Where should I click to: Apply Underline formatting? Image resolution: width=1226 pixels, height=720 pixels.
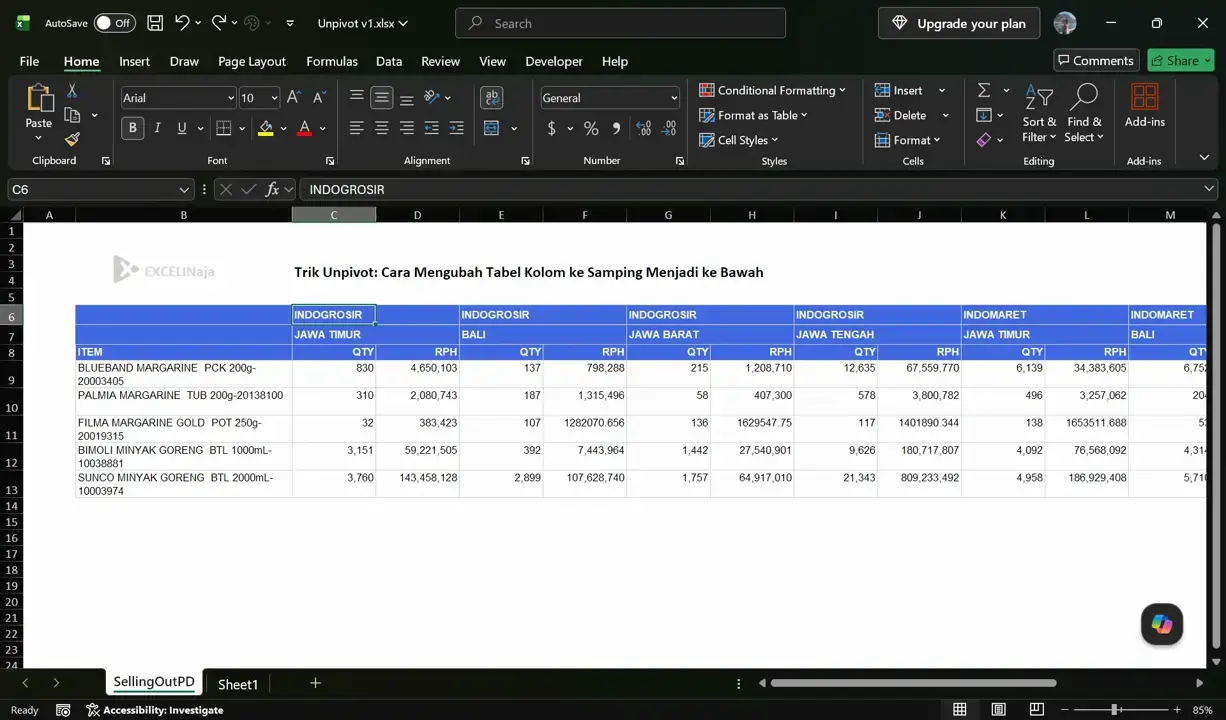click(x=181, y=128)
